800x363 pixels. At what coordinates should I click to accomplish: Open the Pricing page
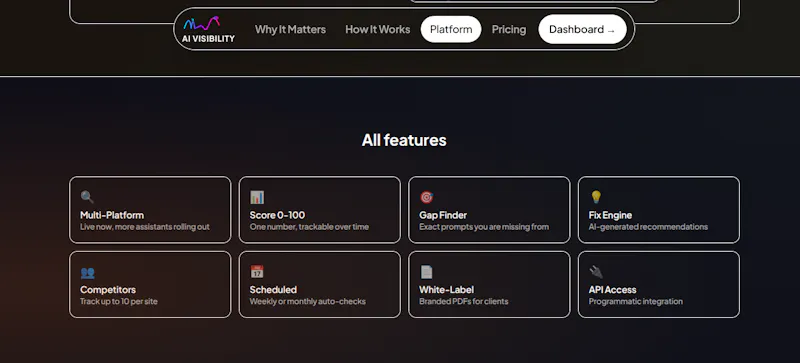[x=509, y=29]
